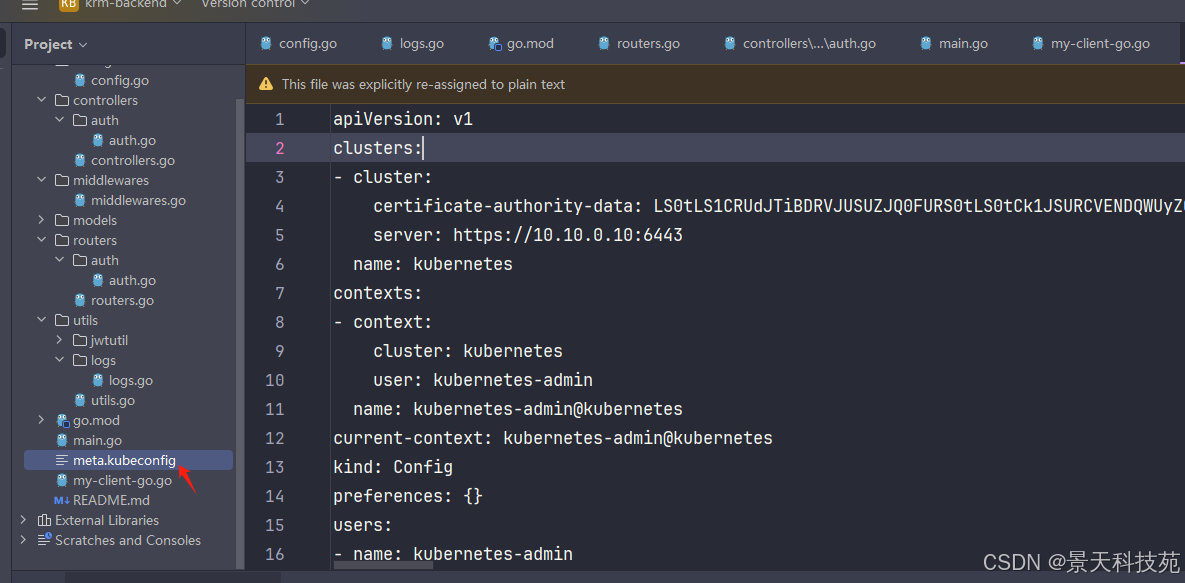Click the controllers folder icon
The image size is (1185, 583).
click(x=62, y=100)
